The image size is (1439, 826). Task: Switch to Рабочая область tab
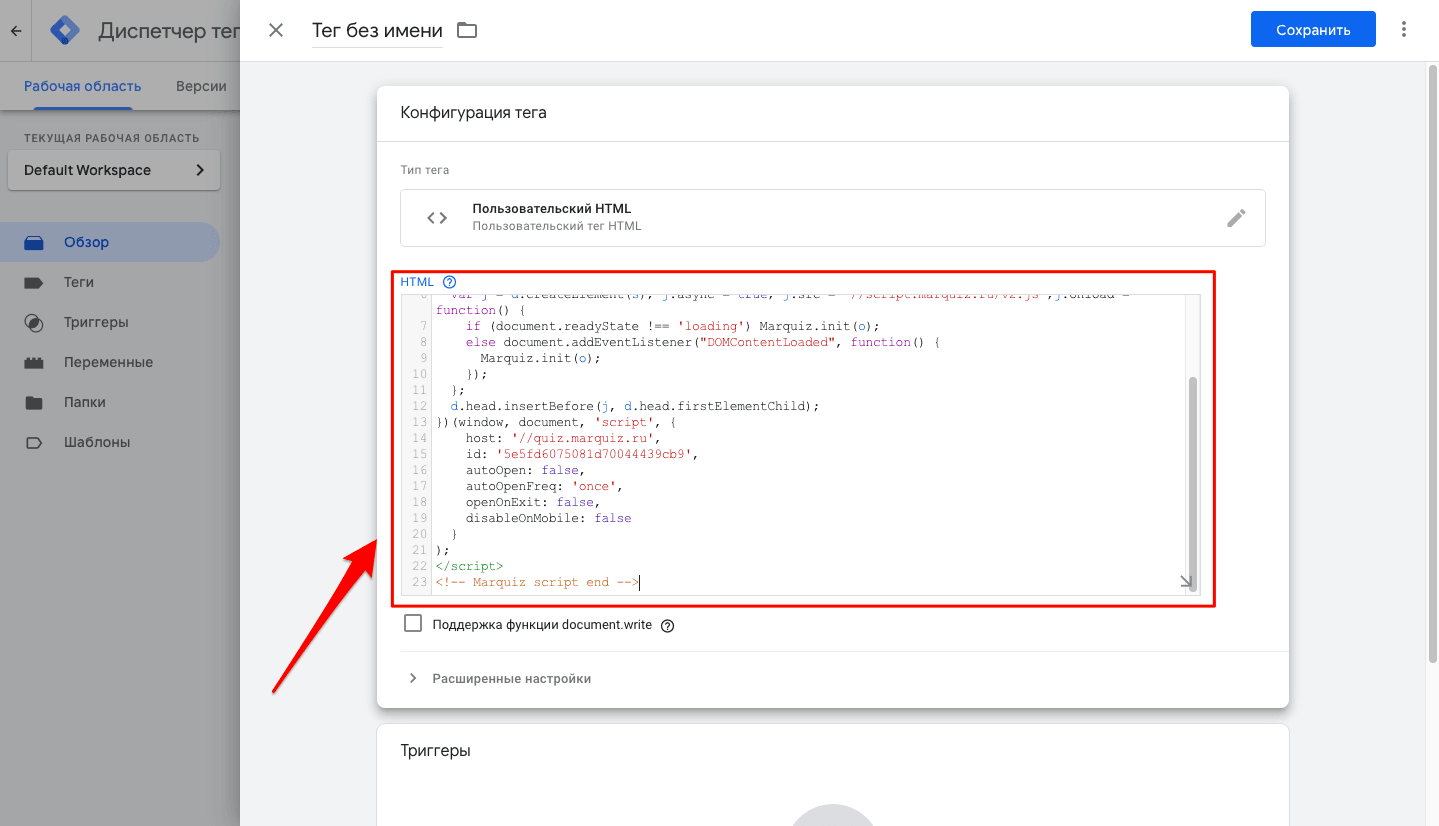pos(83,86)
